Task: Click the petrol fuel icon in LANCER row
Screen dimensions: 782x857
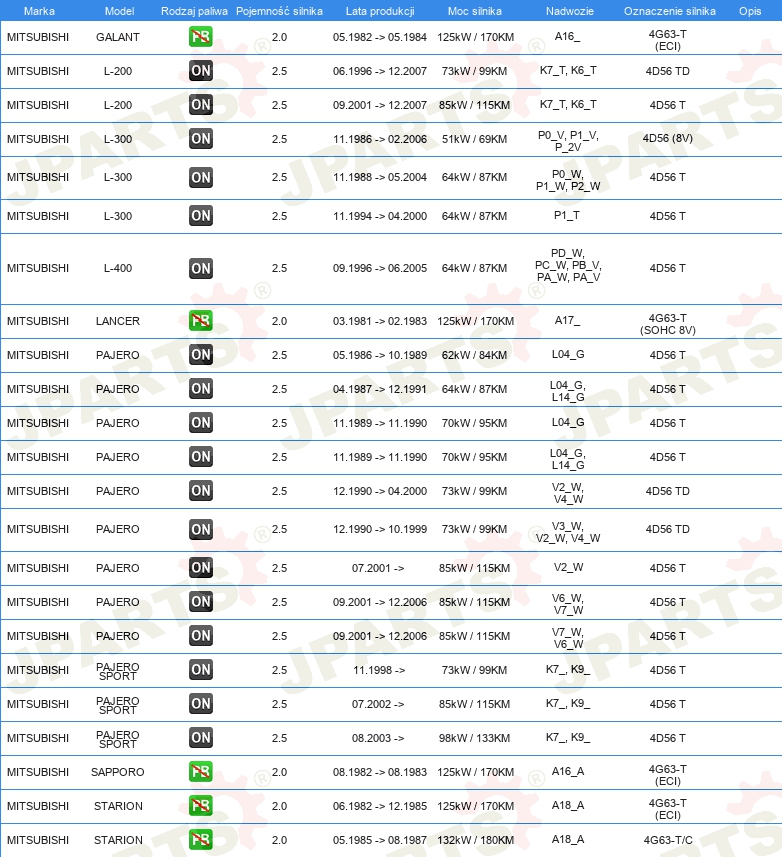Action: click(201, 320)
